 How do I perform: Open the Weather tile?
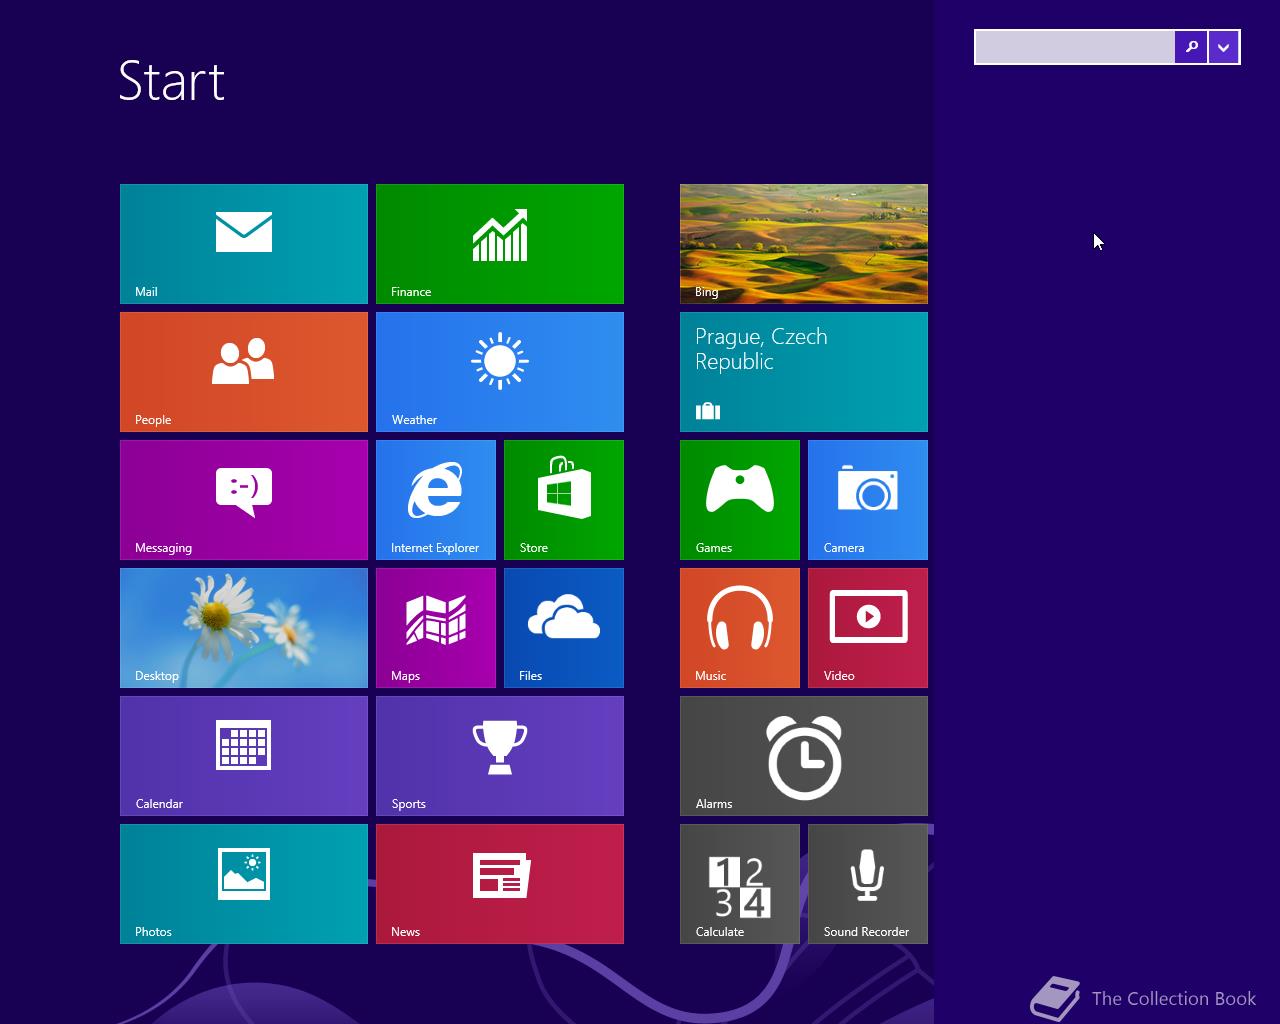click(x=500, y=372)
